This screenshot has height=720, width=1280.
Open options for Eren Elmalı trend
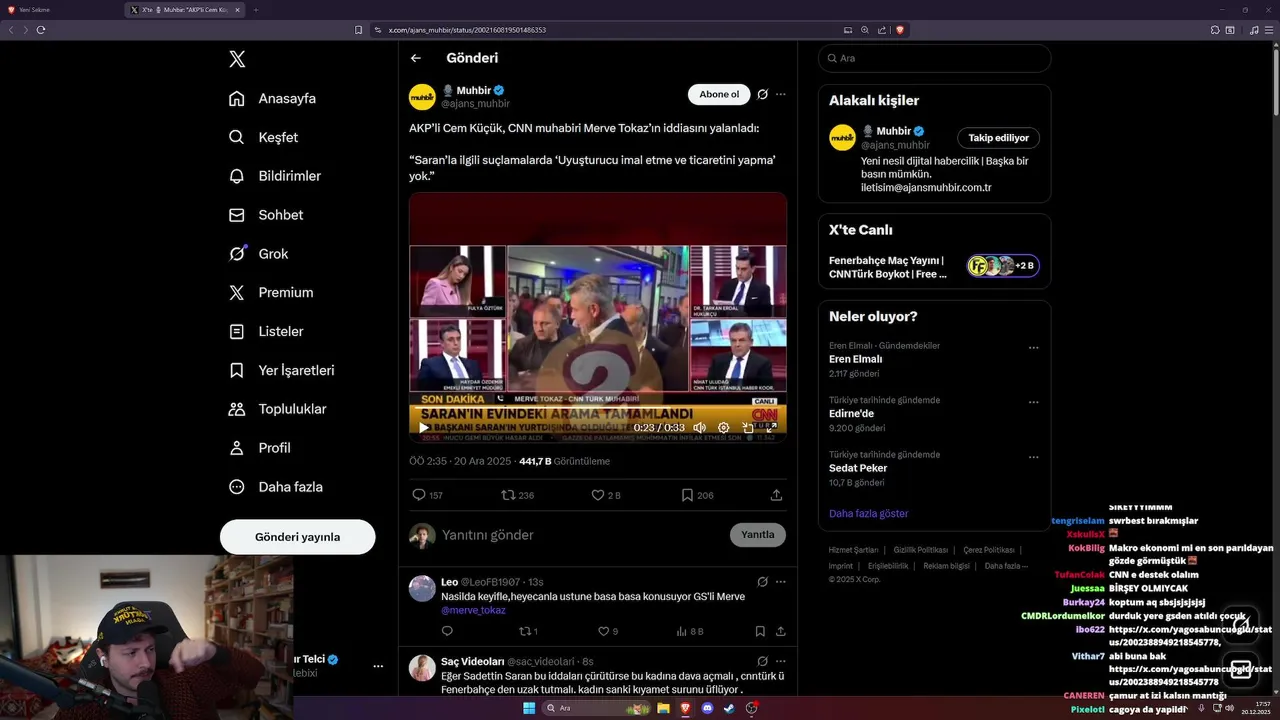[1034, 348]
